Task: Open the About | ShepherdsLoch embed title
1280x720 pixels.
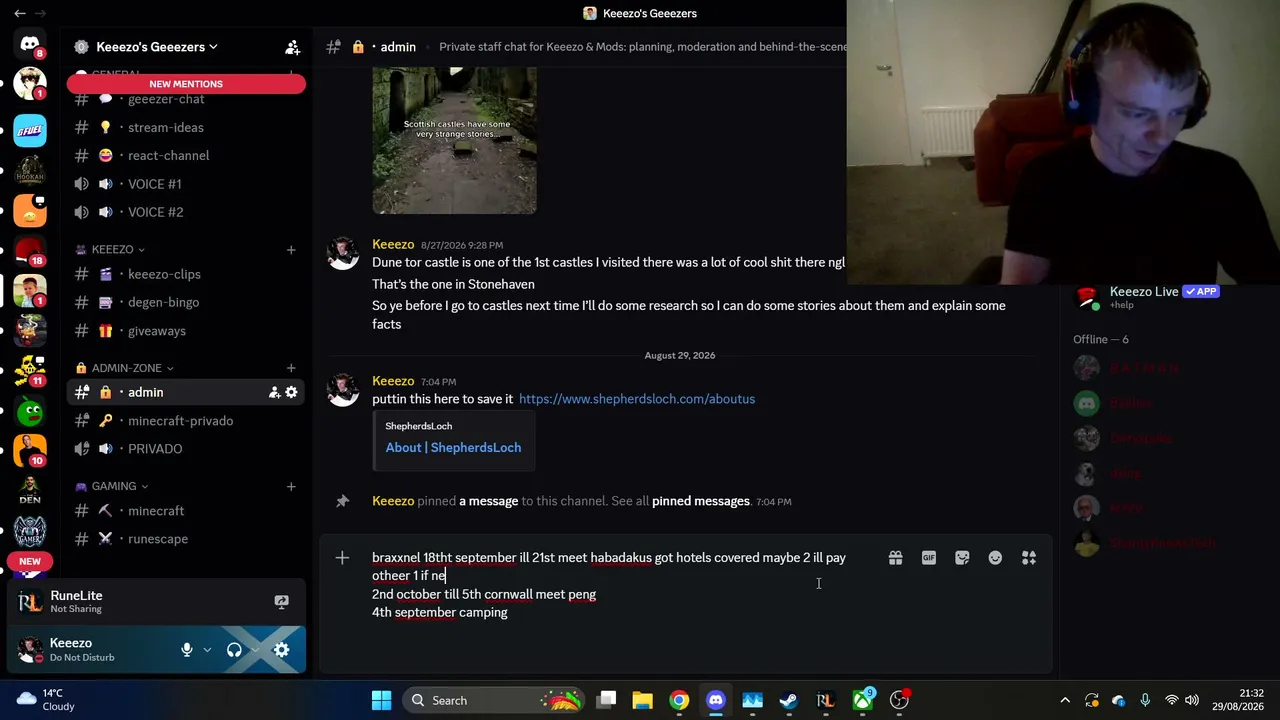Action: point(453,448)
